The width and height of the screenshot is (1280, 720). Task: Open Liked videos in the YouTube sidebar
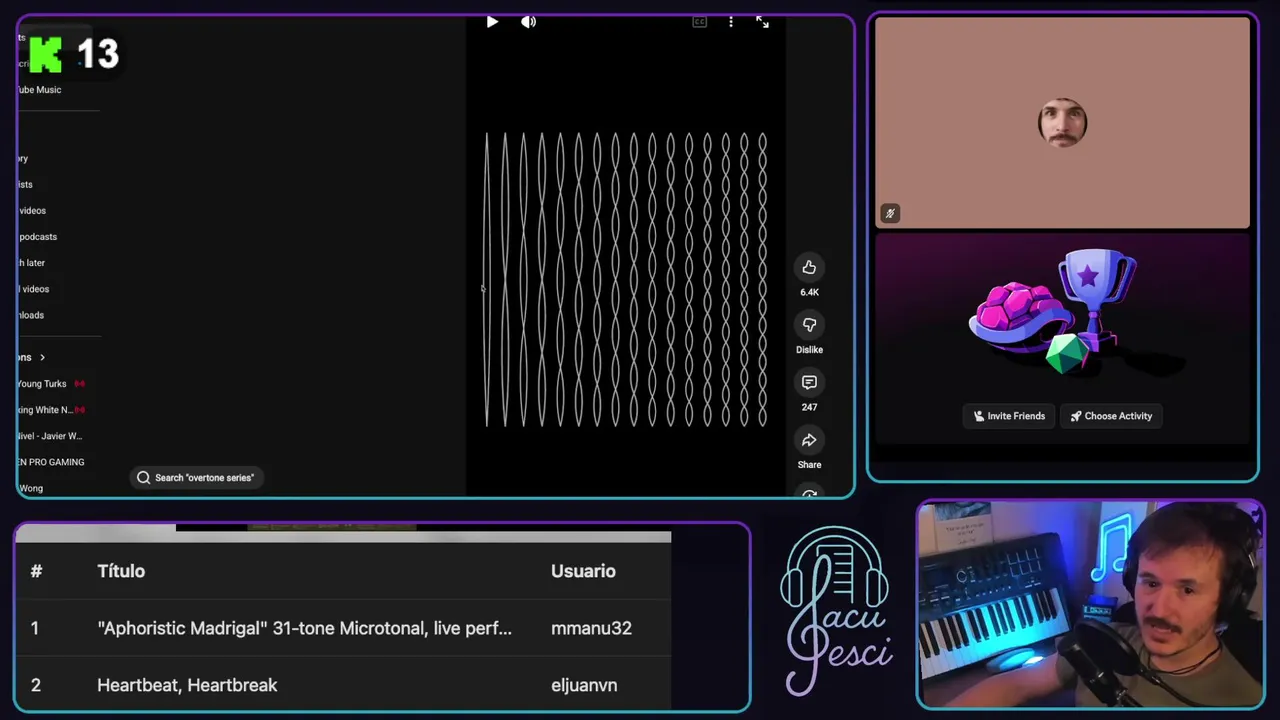33,289
